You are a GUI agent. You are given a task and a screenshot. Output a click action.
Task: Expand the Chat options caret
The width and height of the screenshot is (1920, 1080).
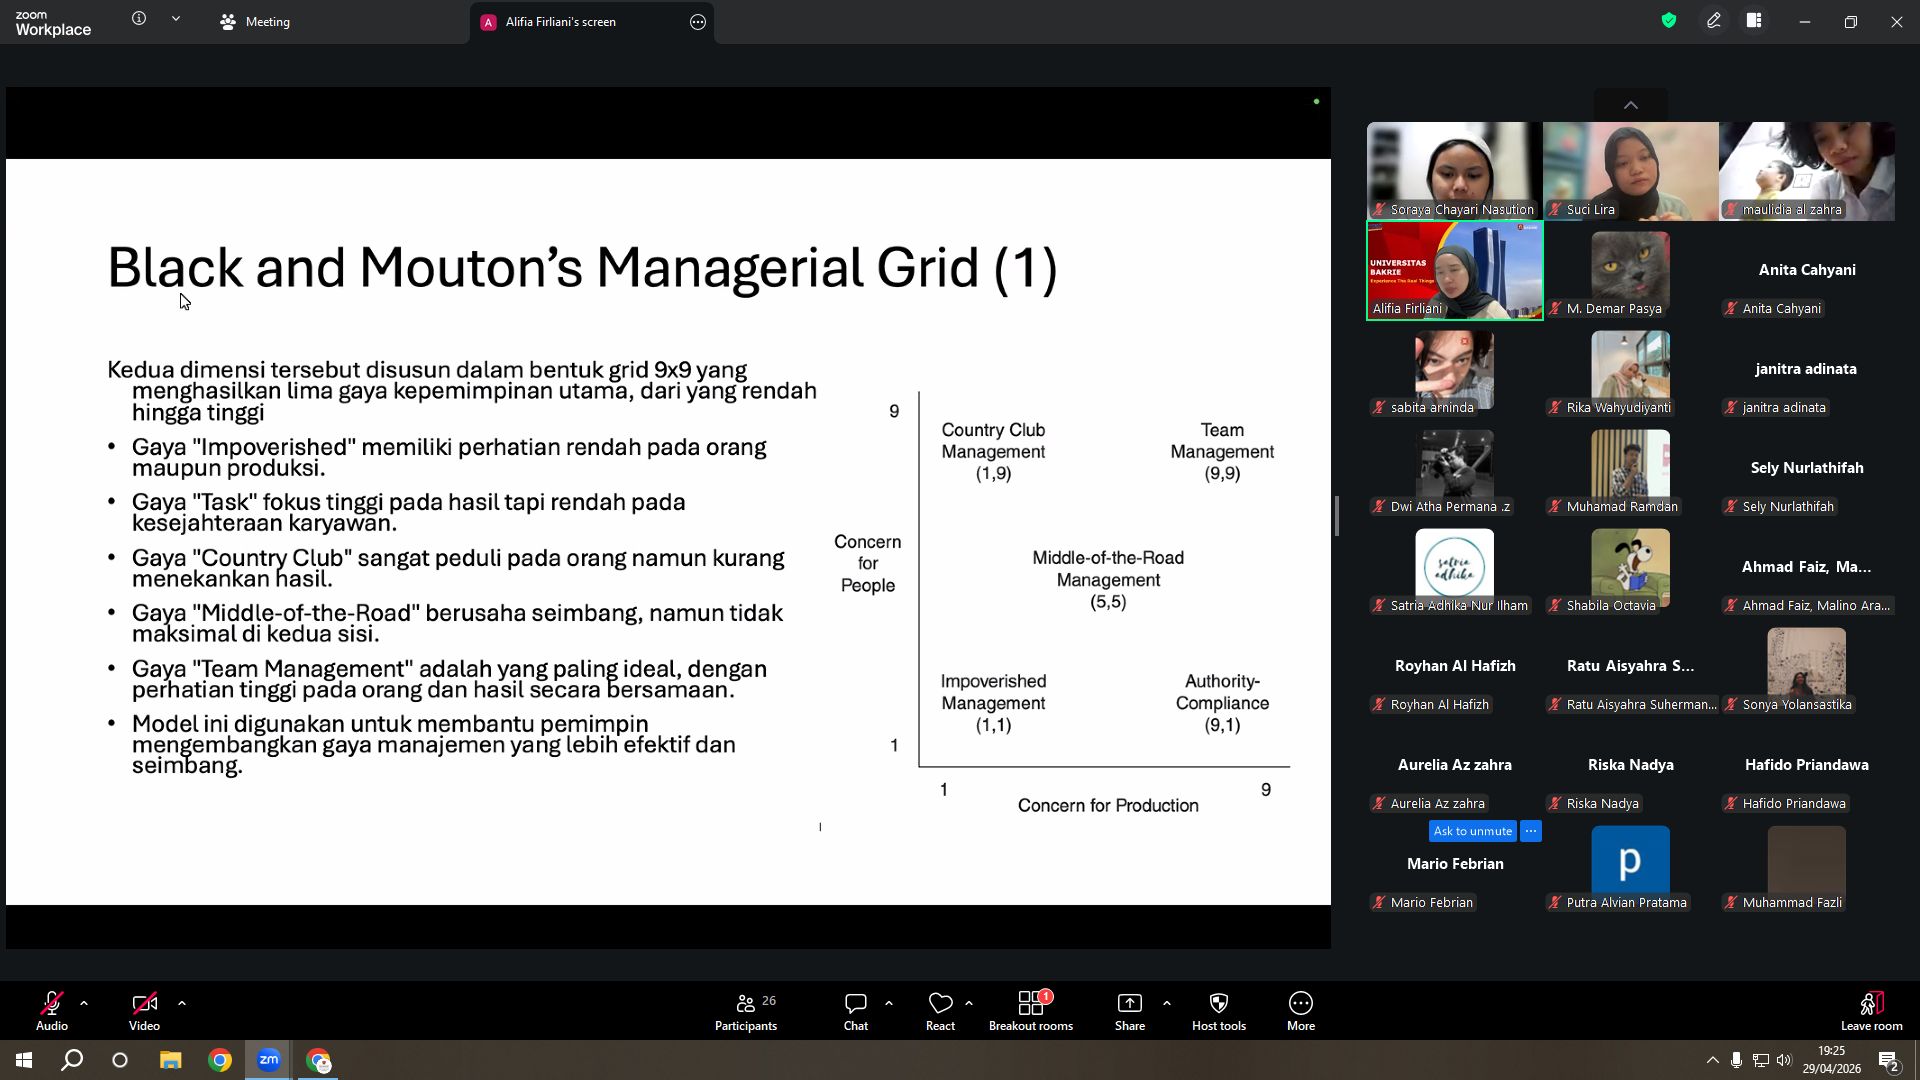(x=889, y=1003)
